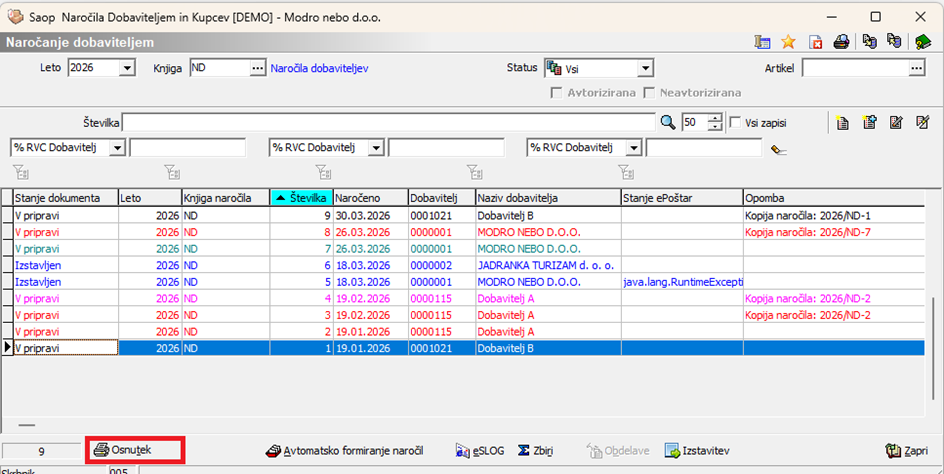Click java.lang.RuntimeExcepti cell

tap(682, 282)
